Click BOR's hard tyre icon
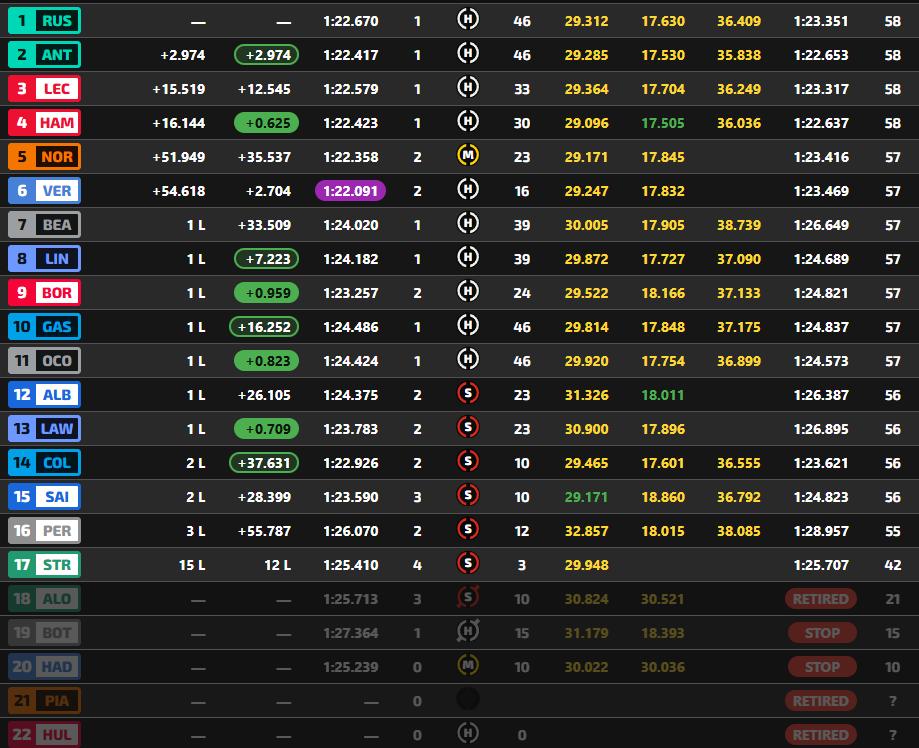This screenshot has height=748, width=919. tap(468, 291)
